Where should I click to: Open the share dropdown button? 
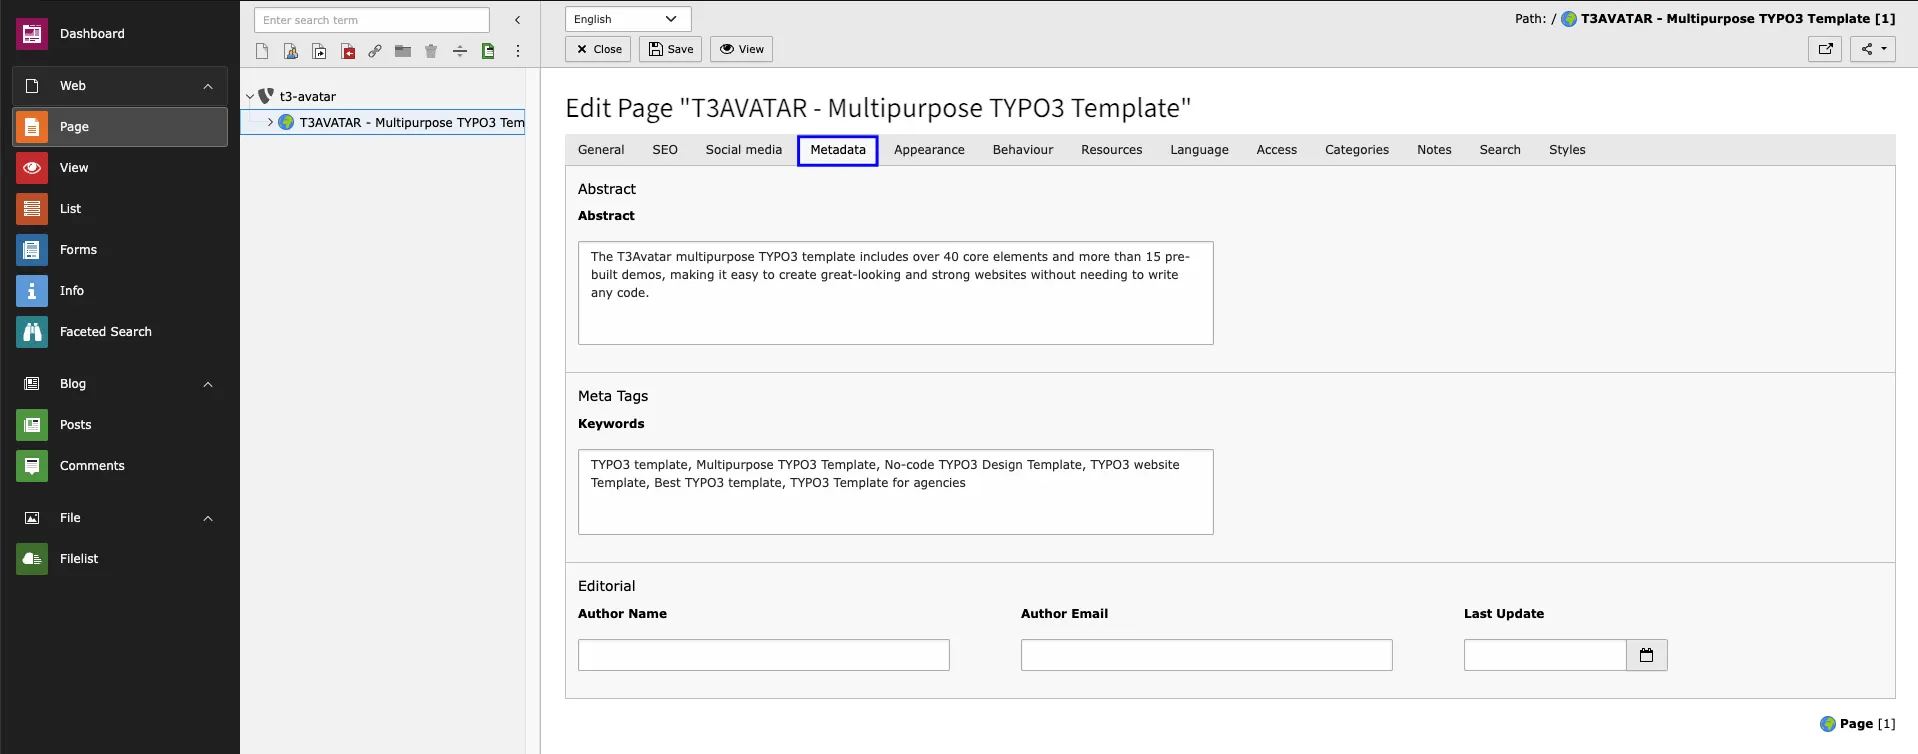coord(1873,49)
